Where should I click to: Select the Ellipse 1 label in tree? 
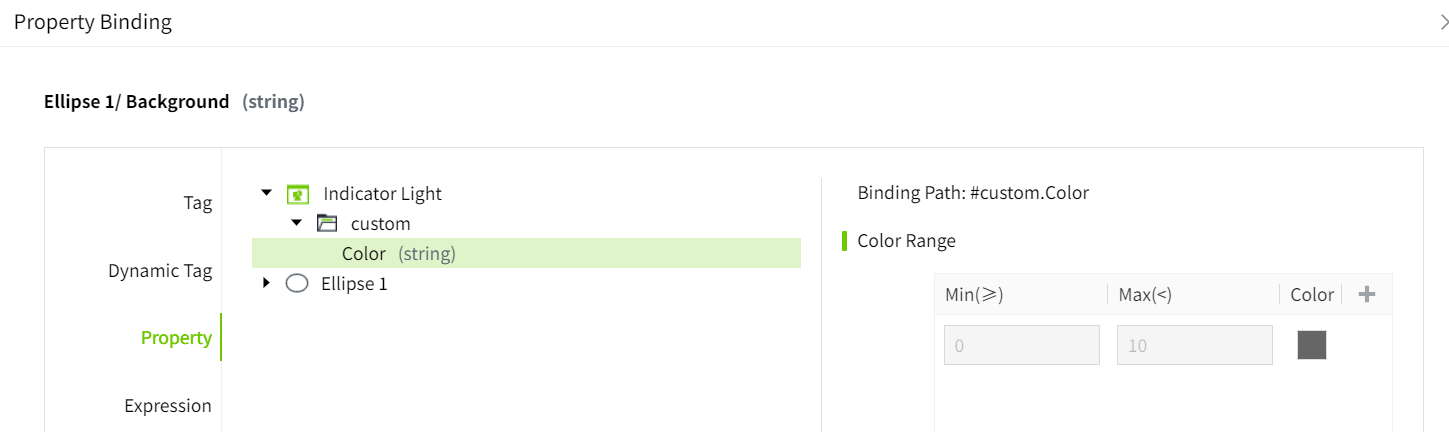[354, 284]
